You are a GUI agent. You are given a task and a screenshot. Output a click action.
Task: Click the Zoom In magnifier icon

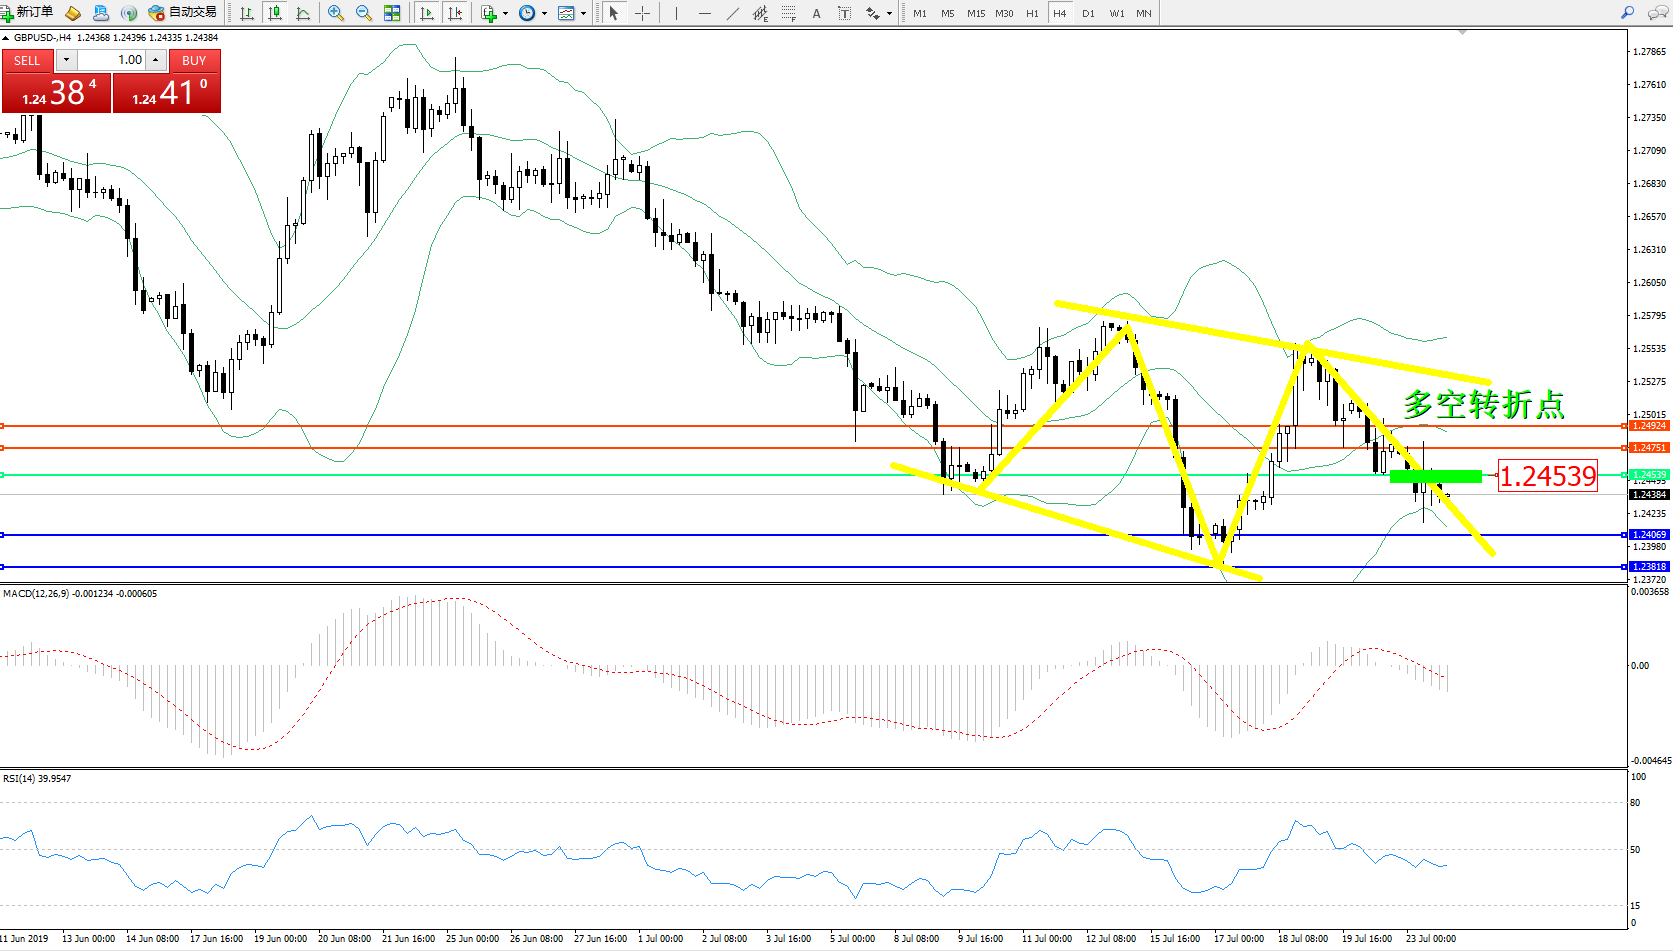(336, 13)
